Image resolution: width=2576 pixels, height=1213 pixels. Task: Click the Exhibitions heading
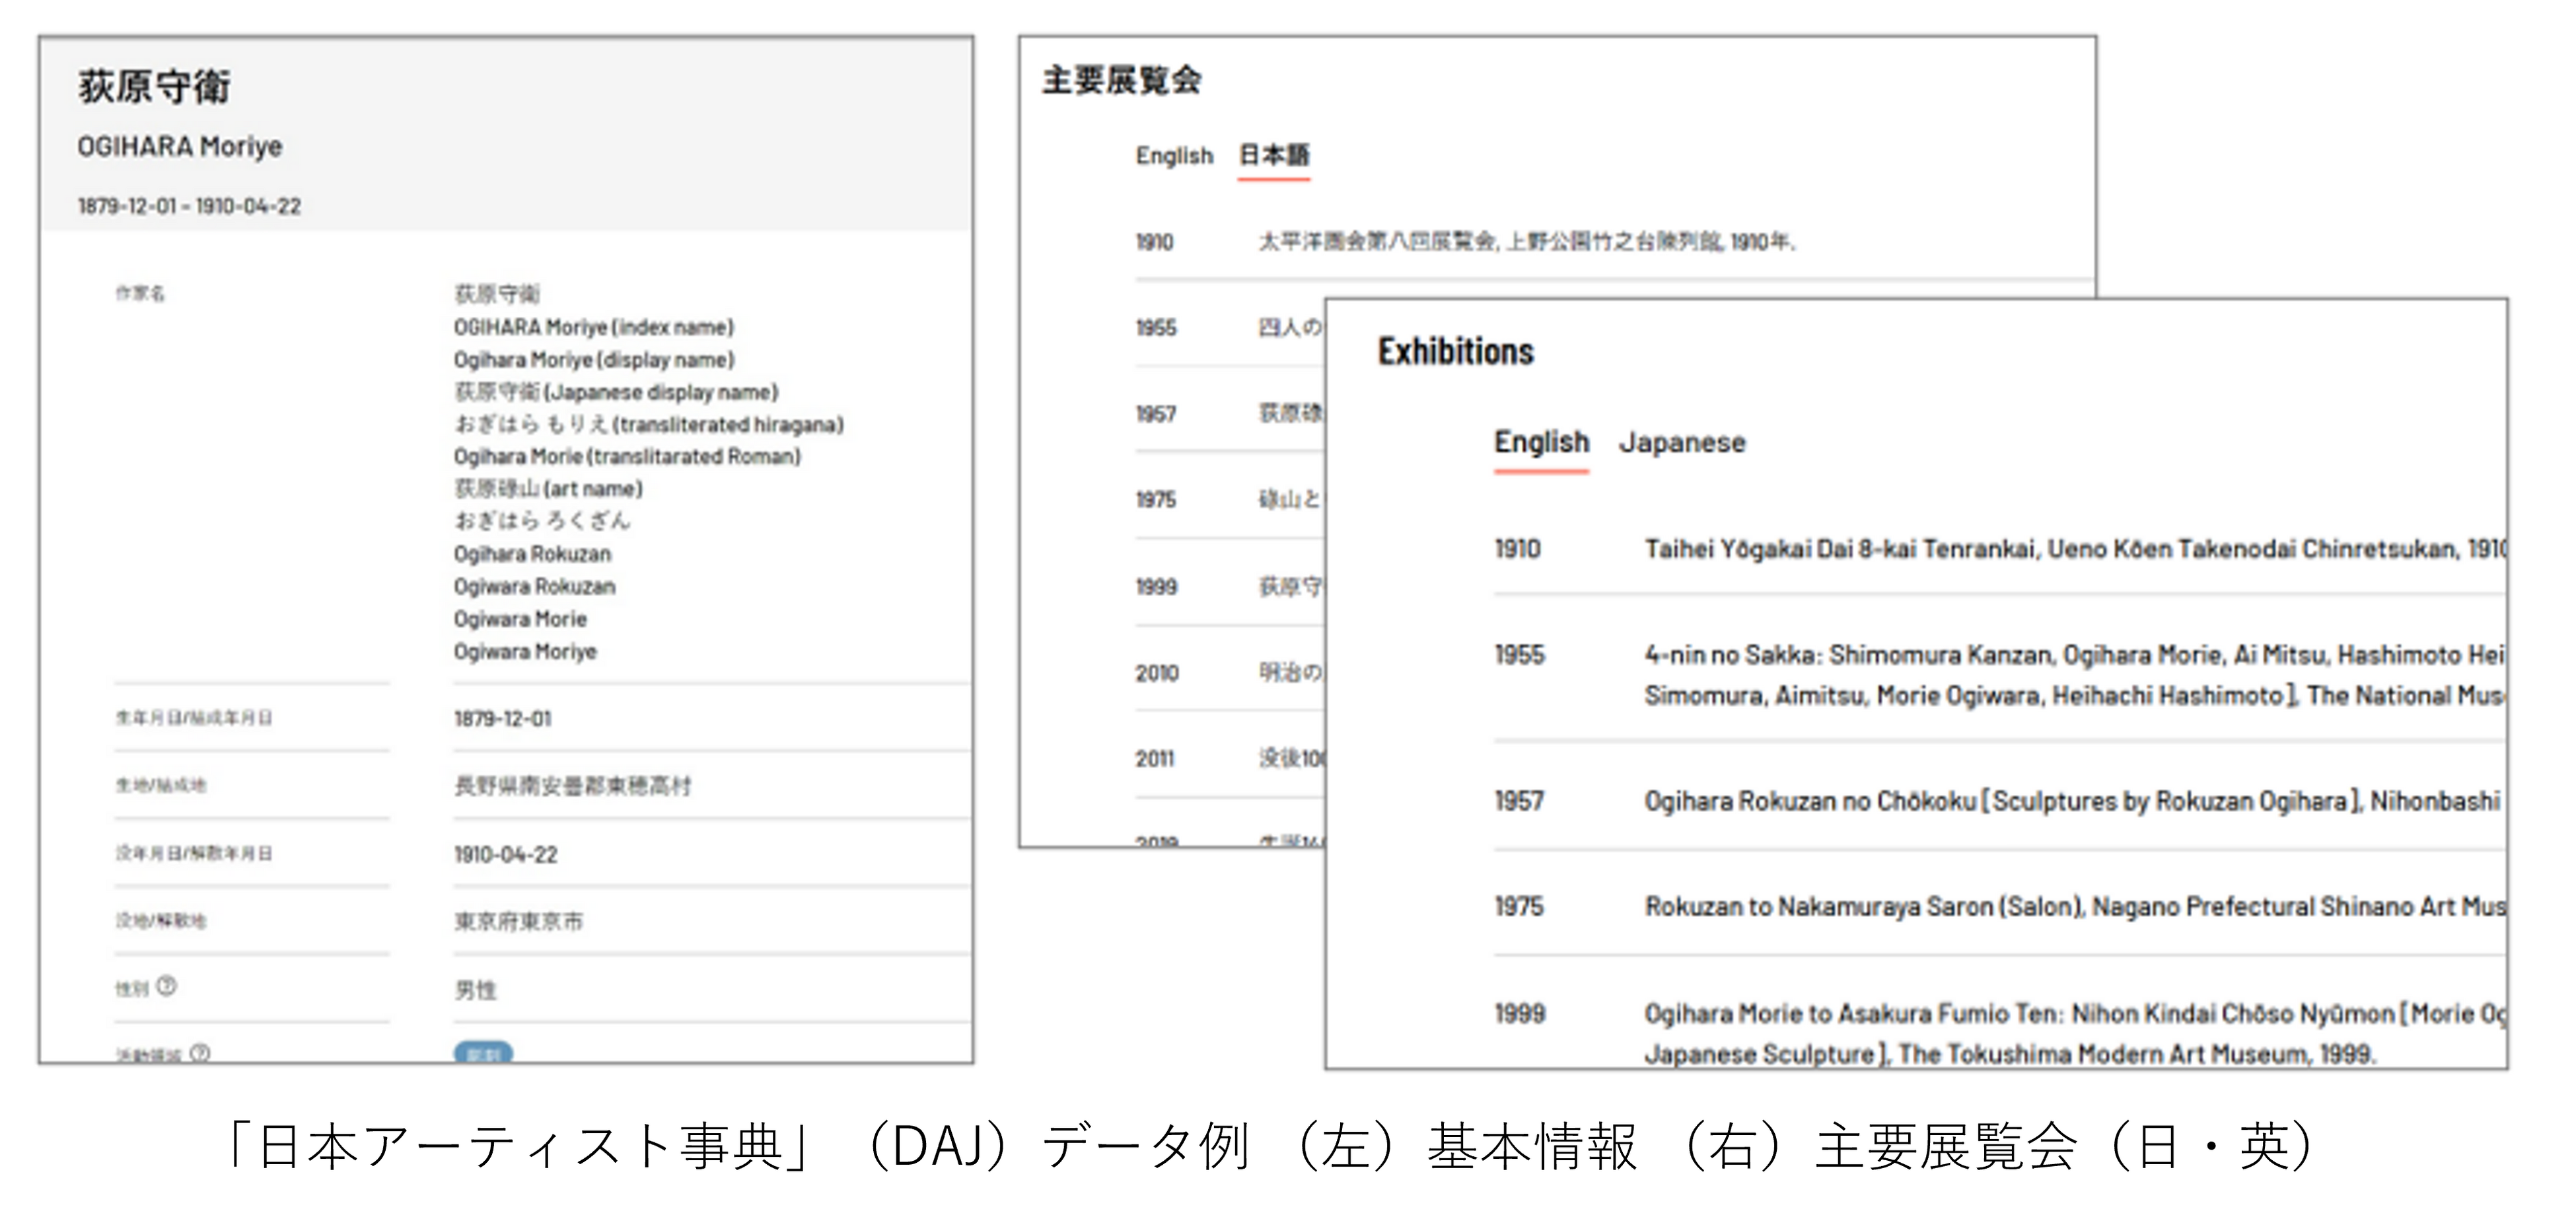point(1455,352)
